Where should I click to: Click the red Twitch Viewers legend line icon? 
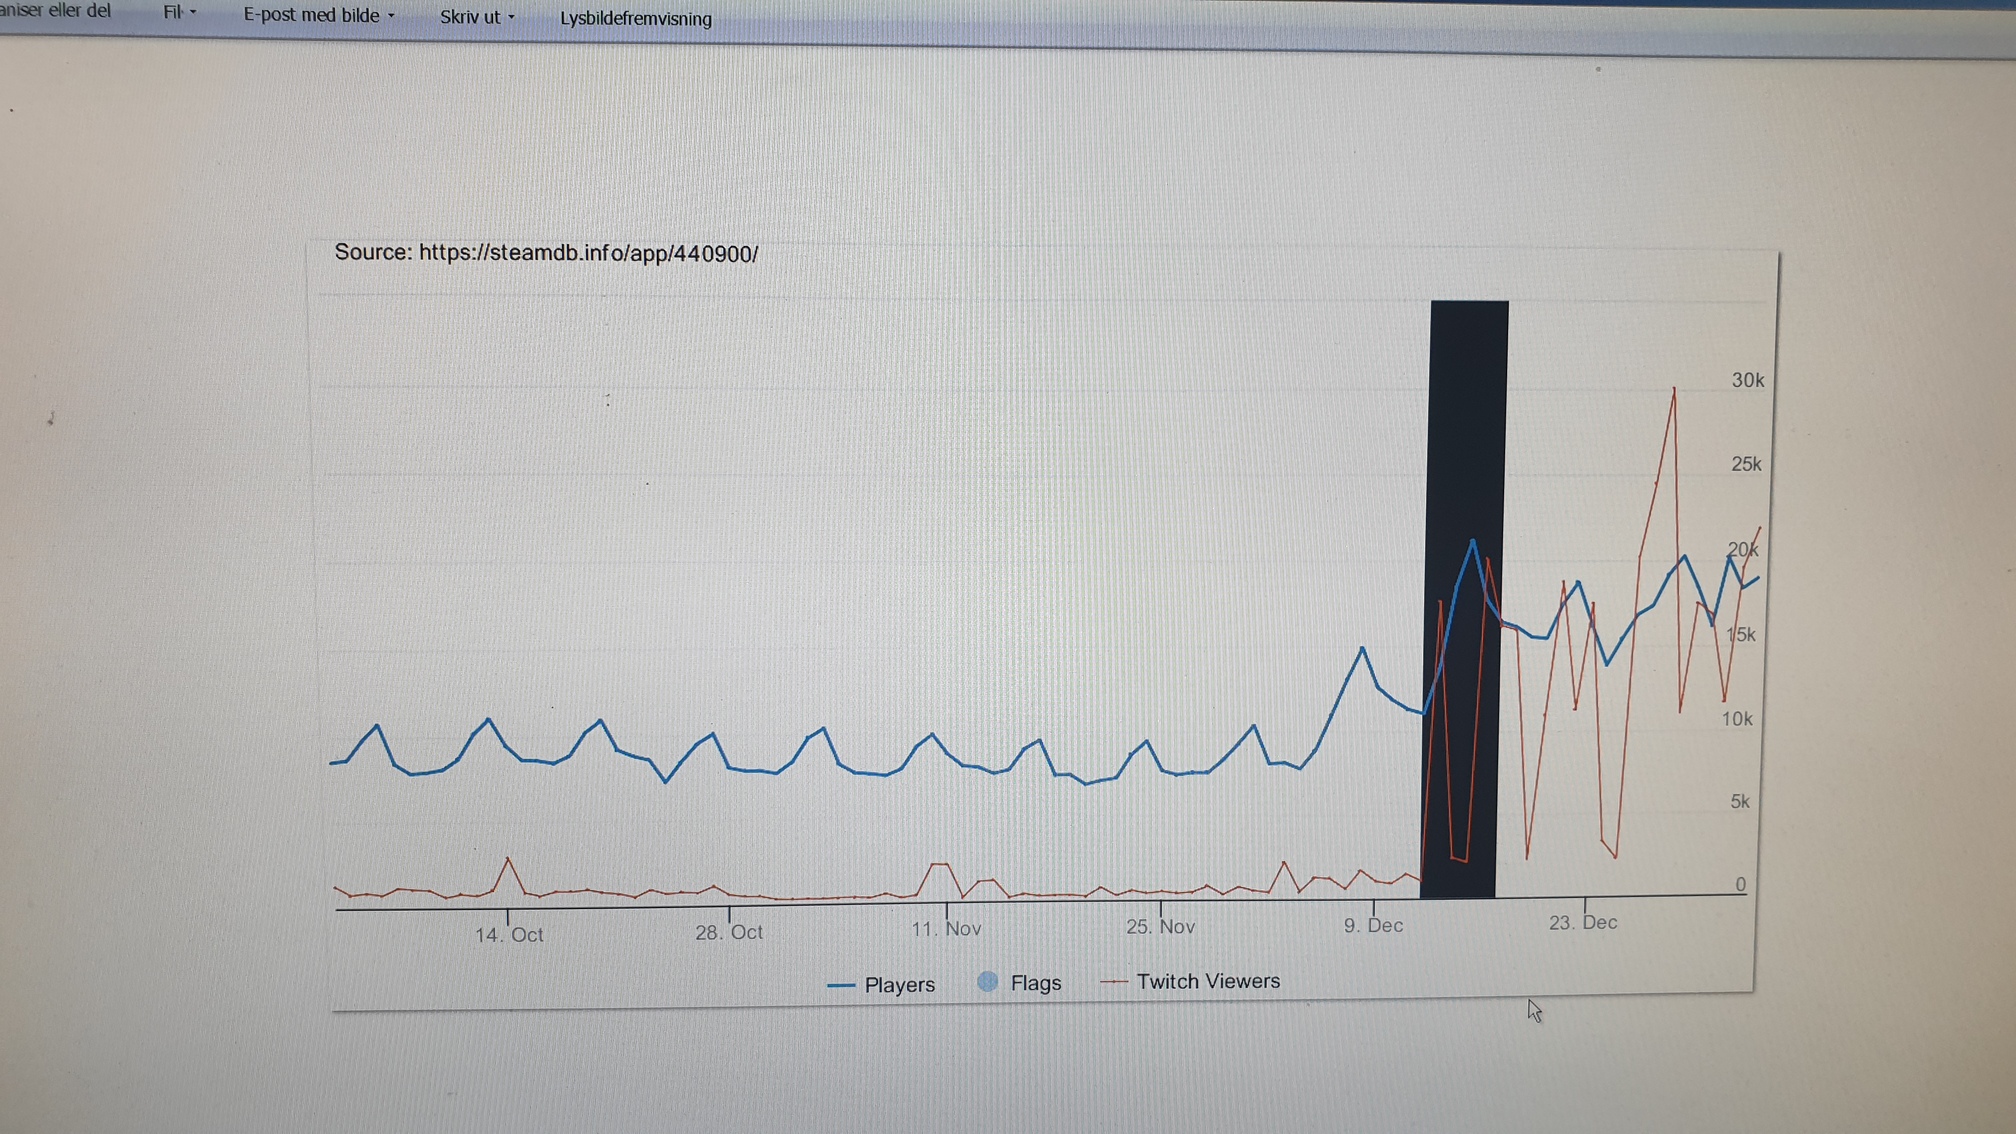(1113, 982)
